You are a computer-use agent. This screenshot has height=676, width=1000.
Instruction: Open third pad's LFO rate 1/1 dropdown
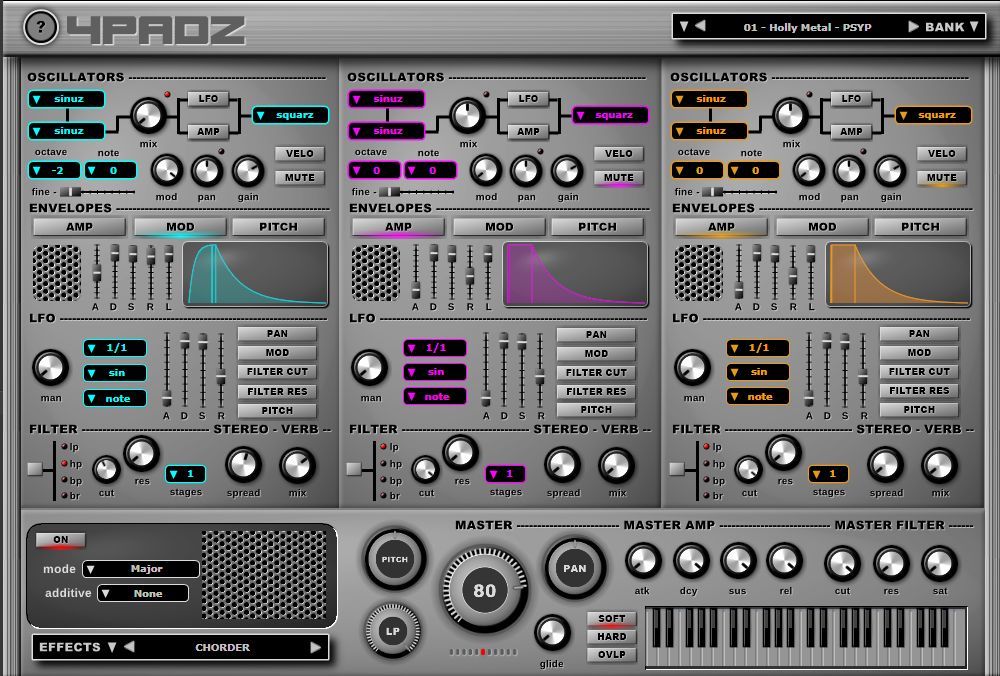[758, 348]
